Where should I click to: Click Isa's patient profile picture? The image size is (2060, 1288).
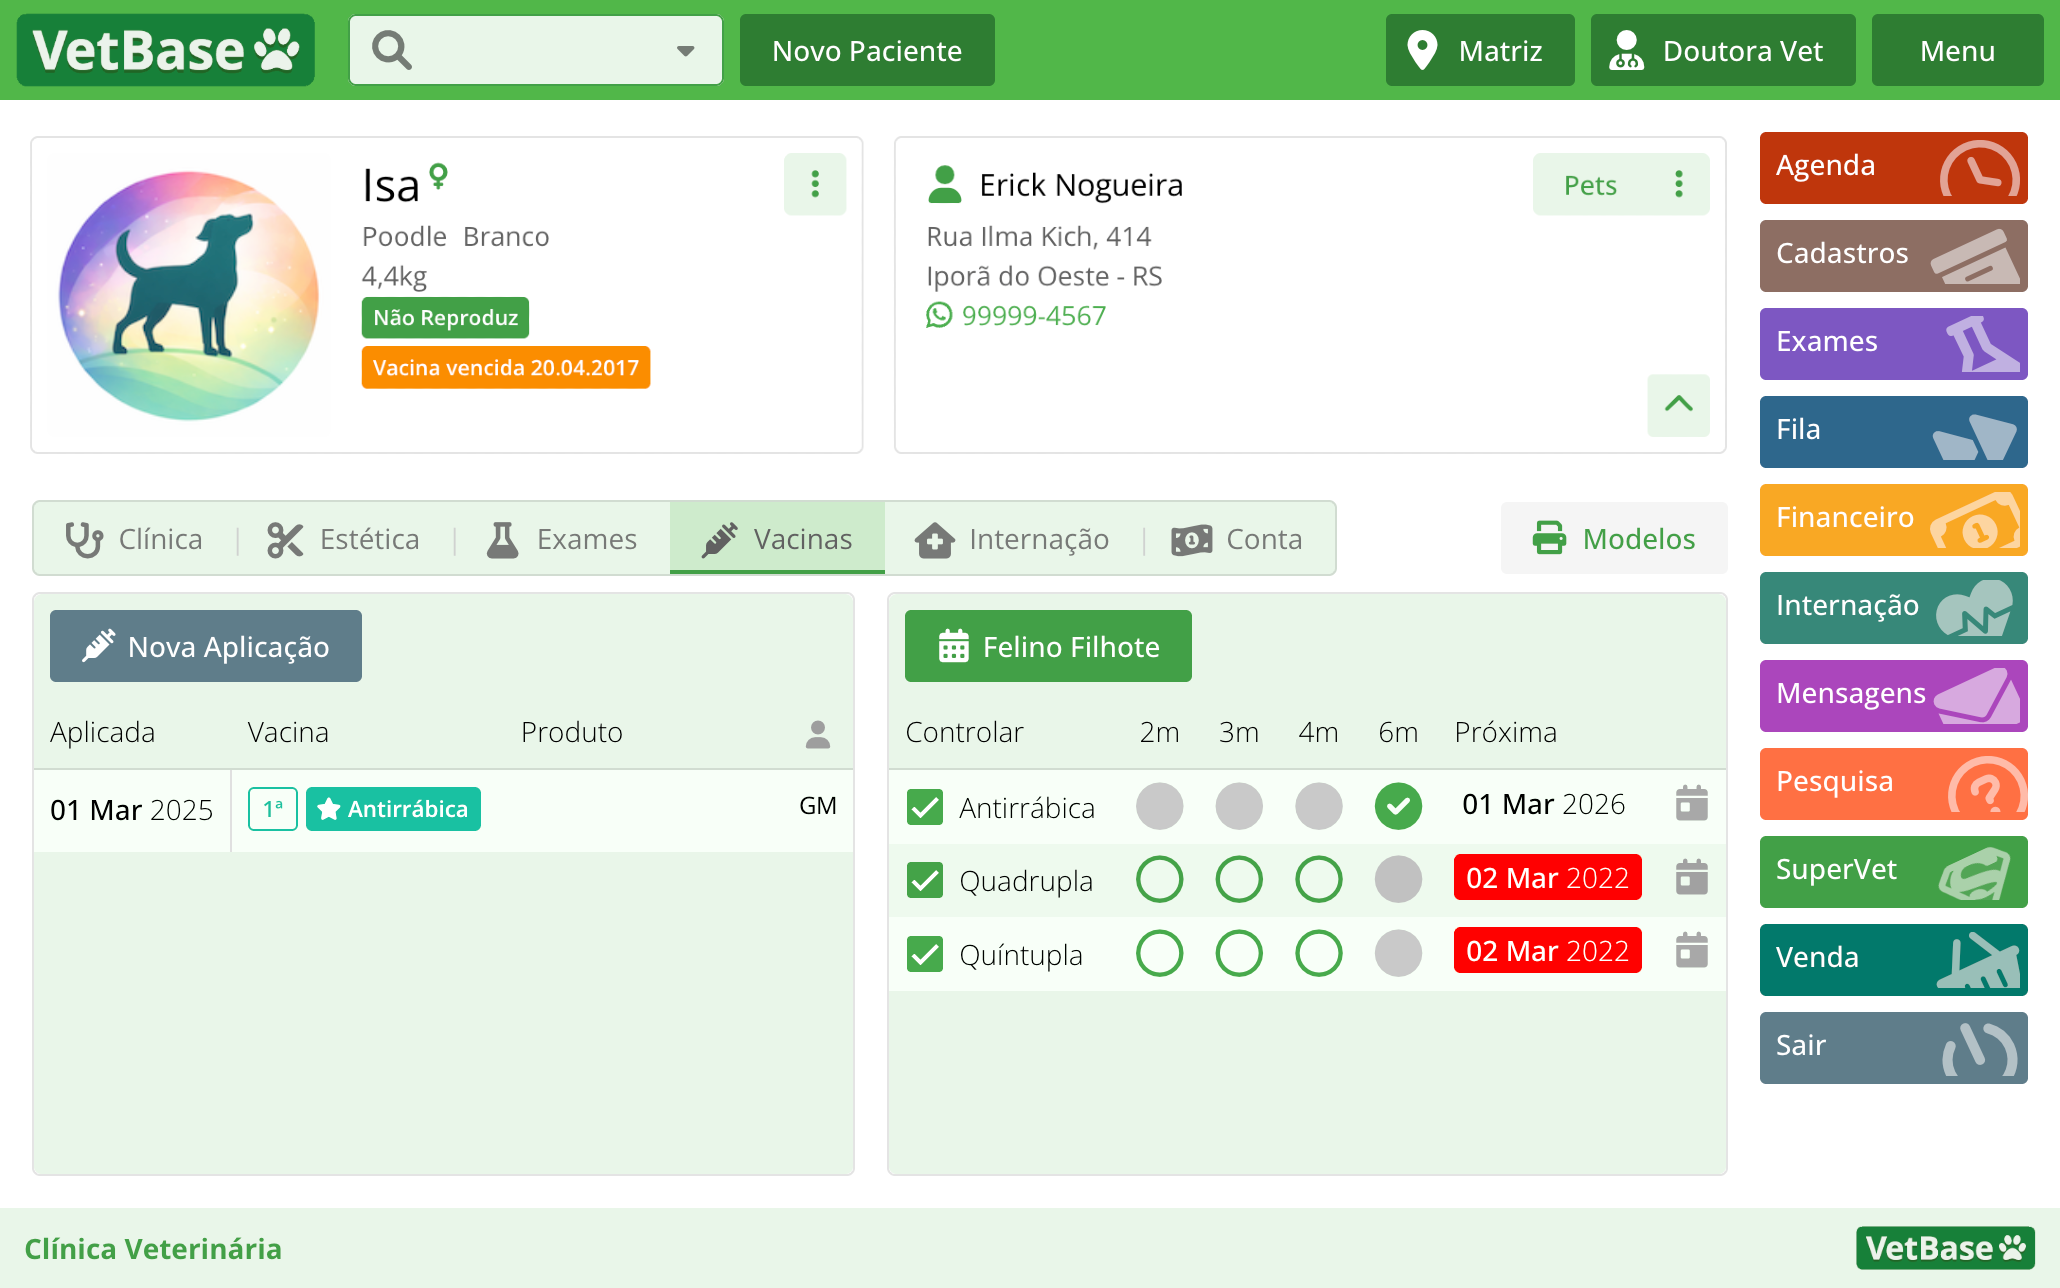click(189, 295)
